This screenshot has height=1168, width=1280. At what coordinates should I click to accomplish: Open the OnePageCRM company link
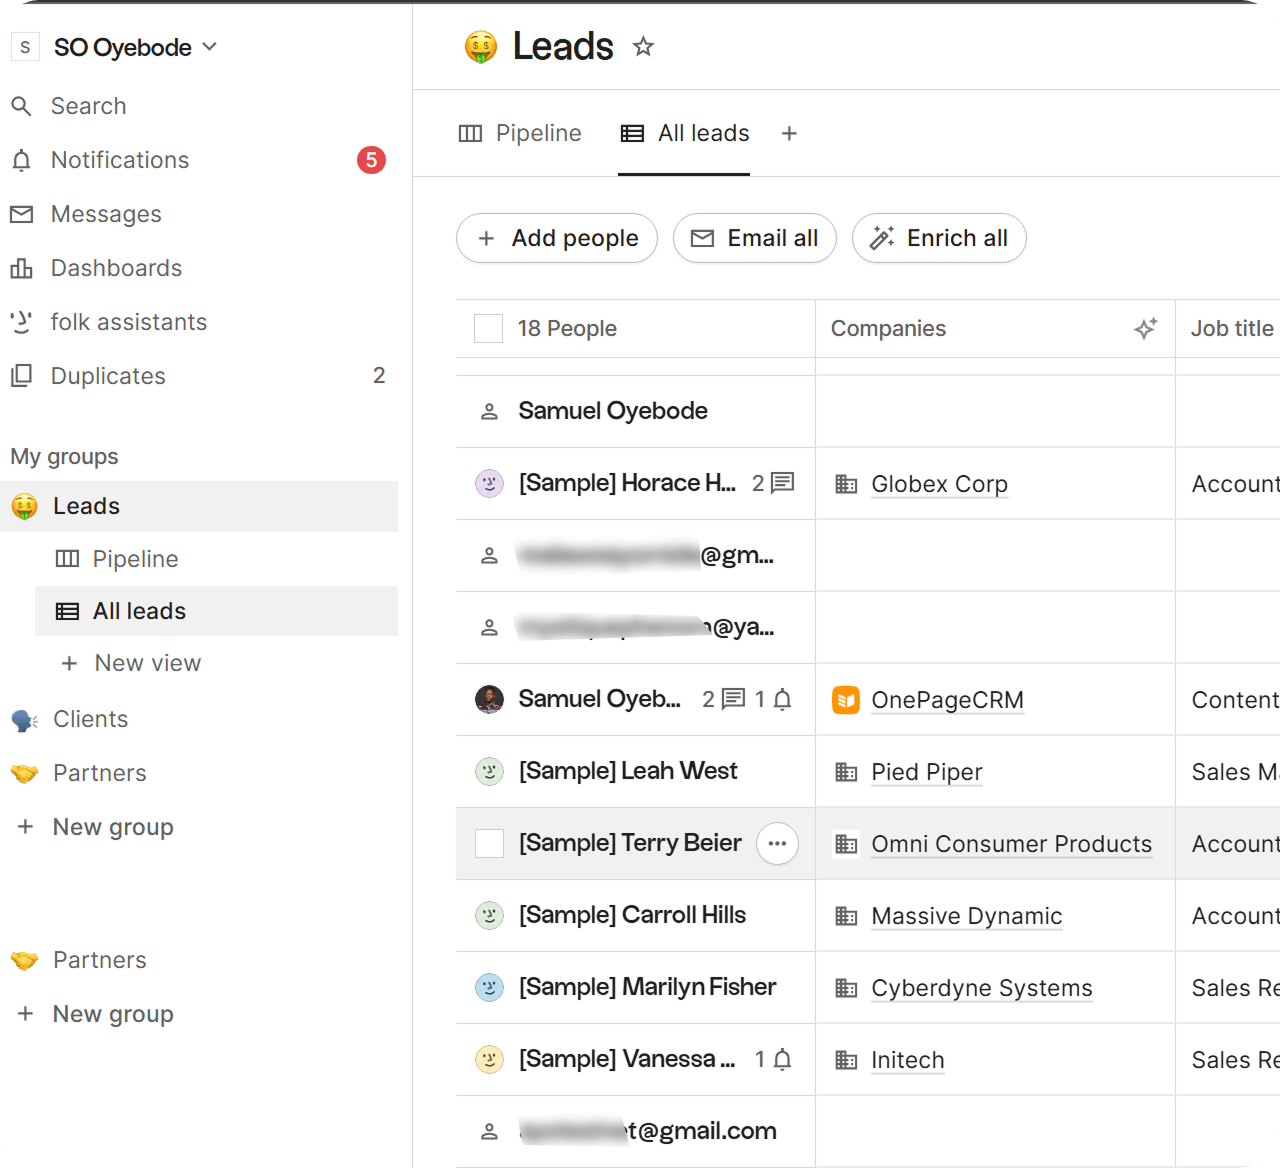947,700
